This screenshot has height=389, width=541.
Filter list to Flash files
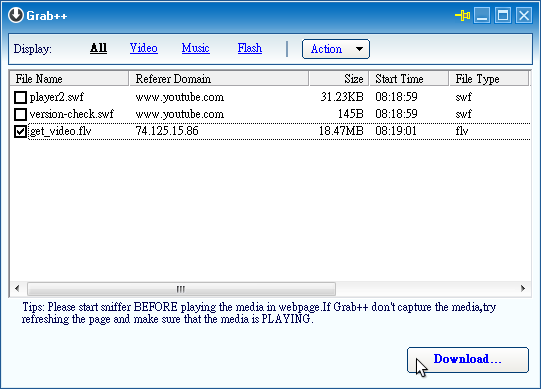pos(250,48)
